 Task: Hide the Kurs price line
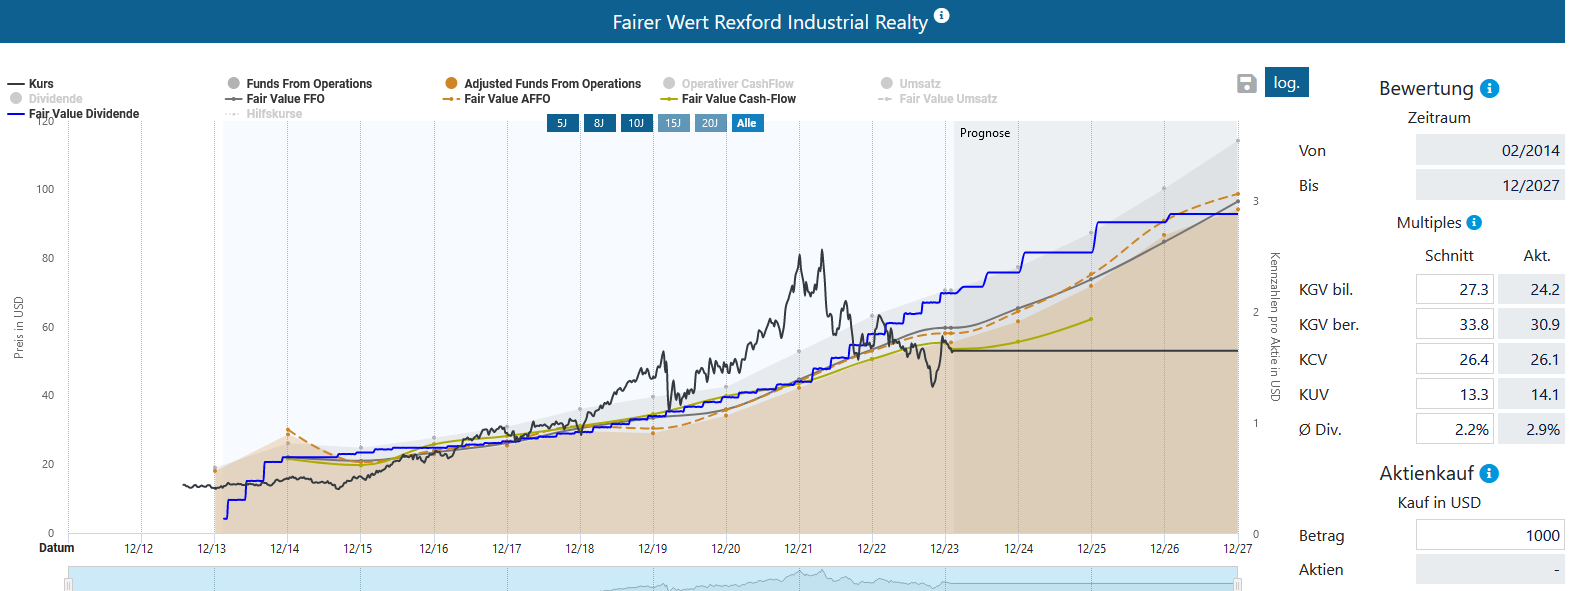(31, 84)
